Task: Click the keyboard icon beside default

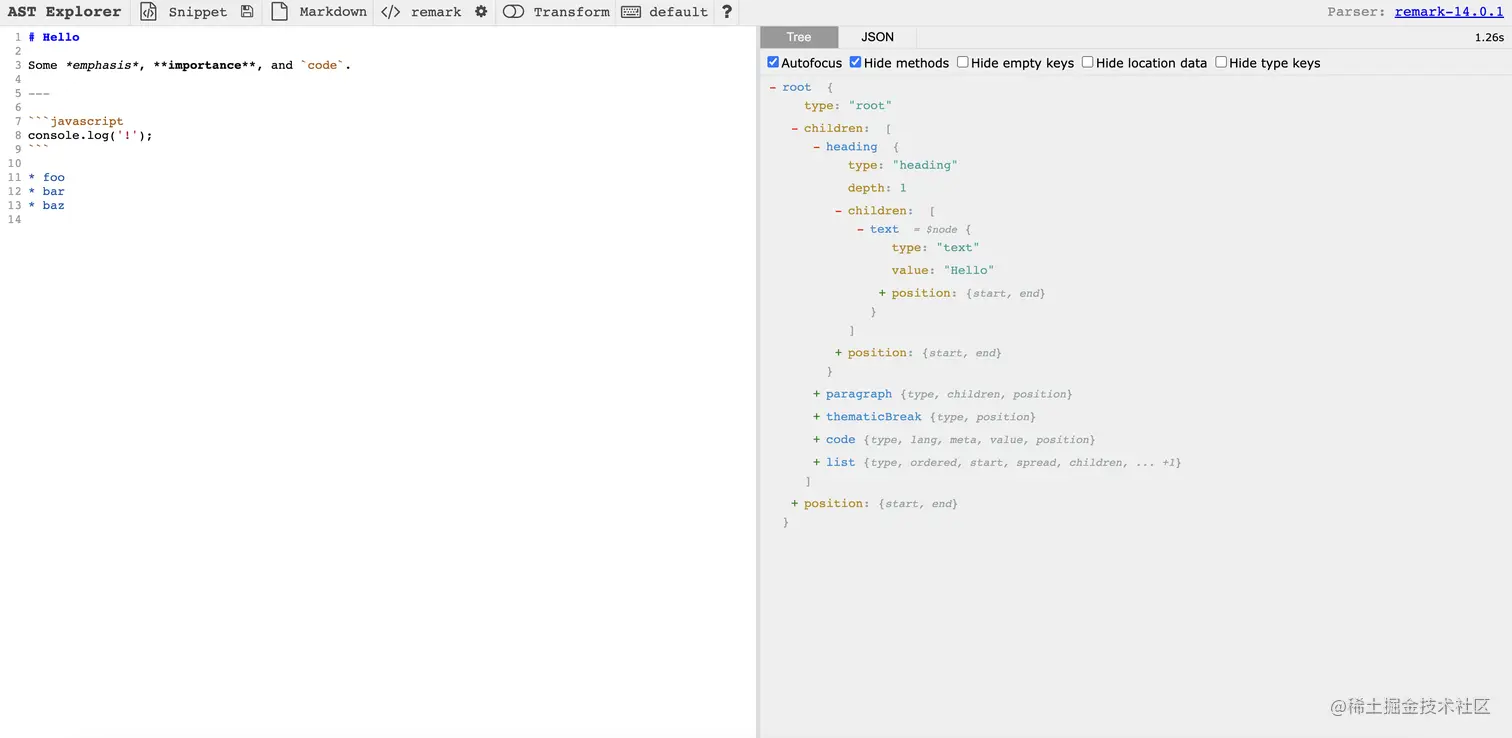Action: click(631, 12)
